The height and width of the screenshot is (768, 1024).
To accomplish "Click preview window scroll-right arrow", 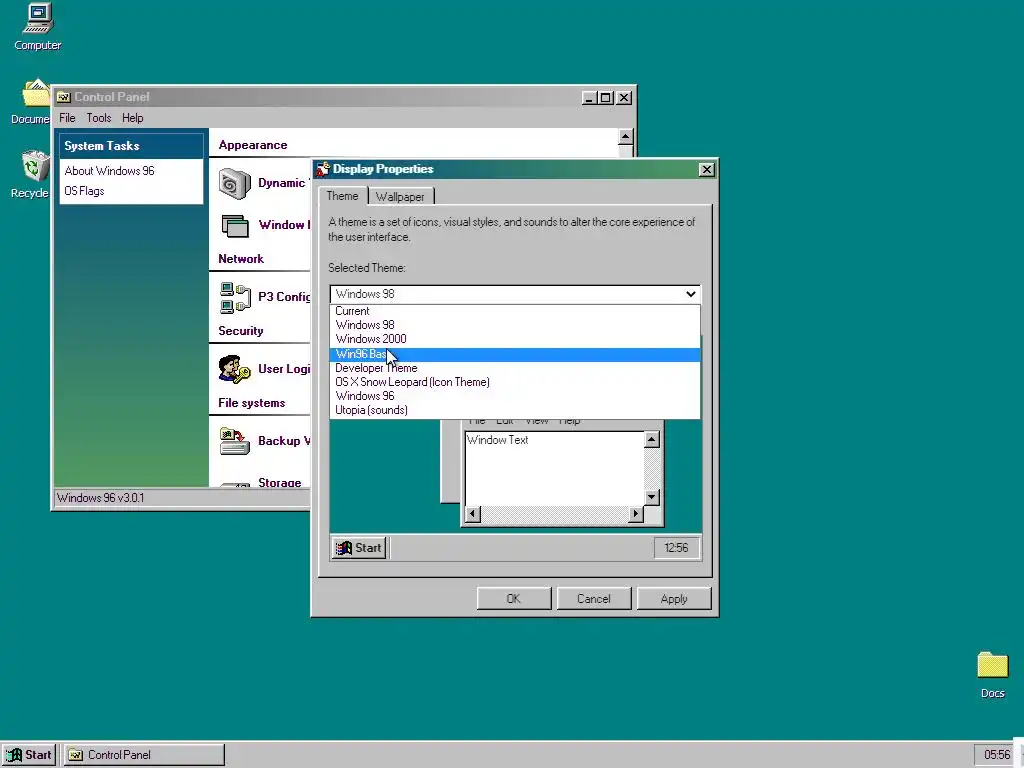I will pos(635,515).
